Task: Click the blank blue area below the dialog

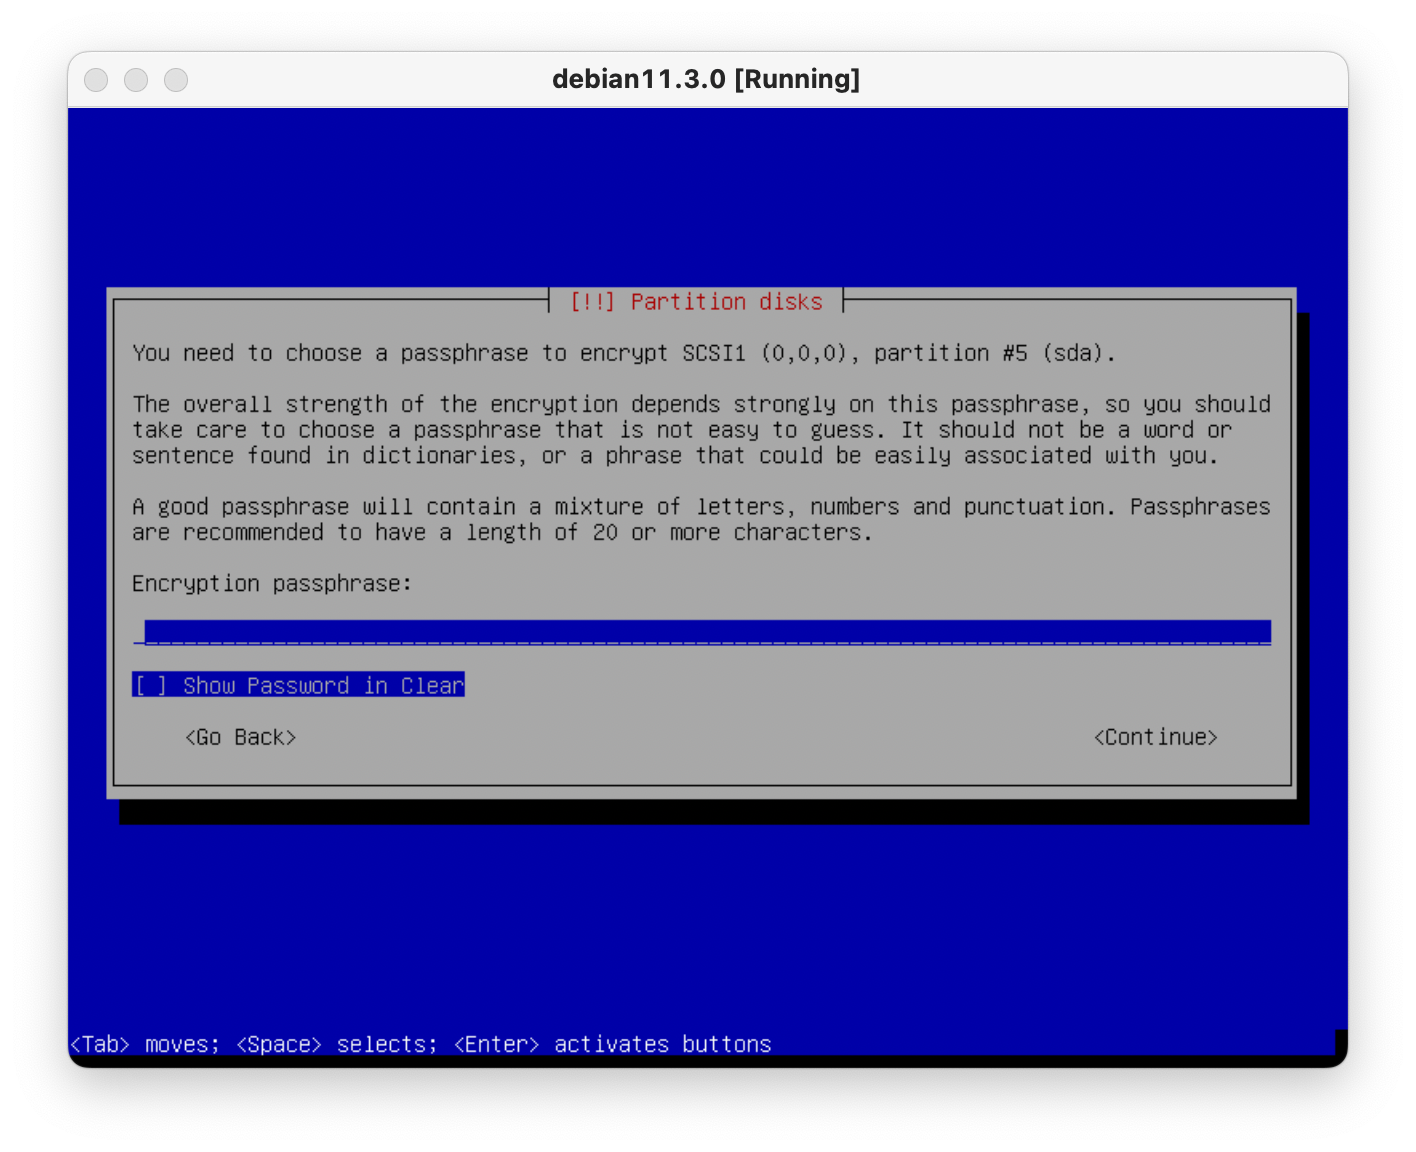Action: pyautogui.click(x=706, y=920)
